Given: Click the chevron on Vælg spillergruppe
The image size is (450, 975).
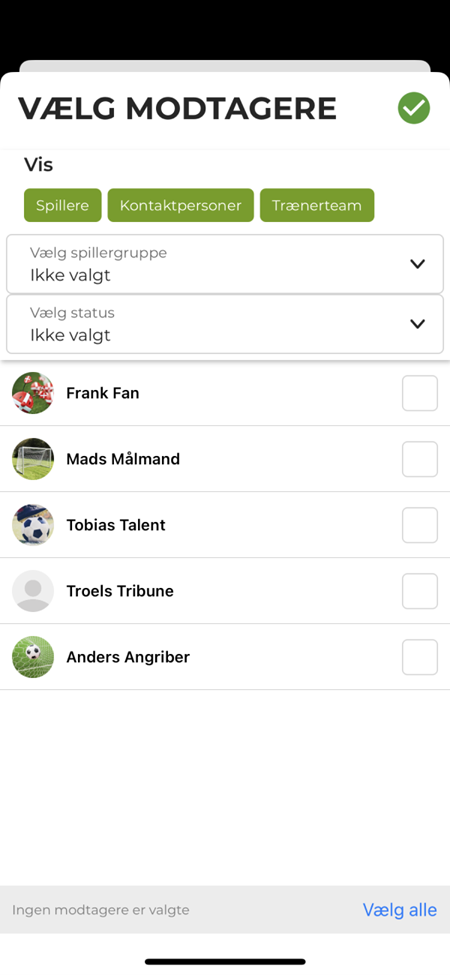Looking at the screenshot, I should coord(418,264).
